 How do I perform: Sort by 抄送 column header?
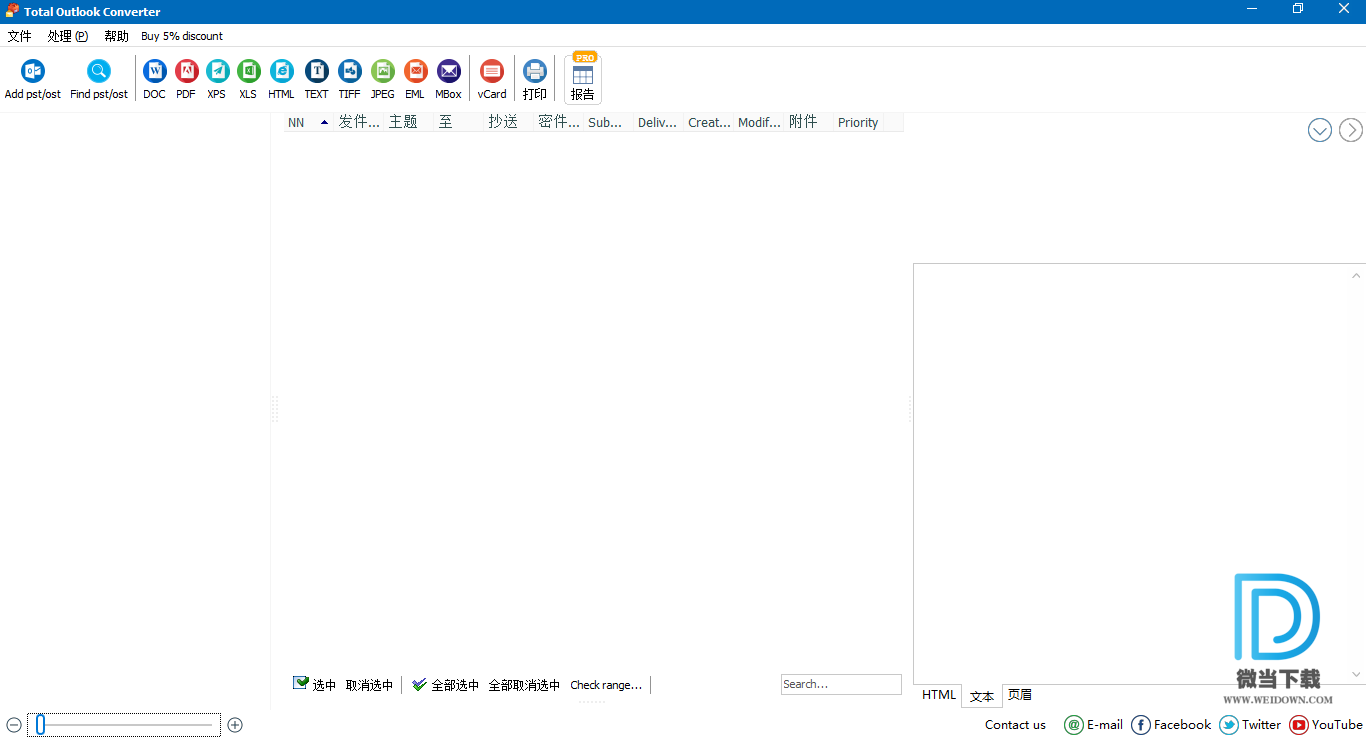point(509,122)
